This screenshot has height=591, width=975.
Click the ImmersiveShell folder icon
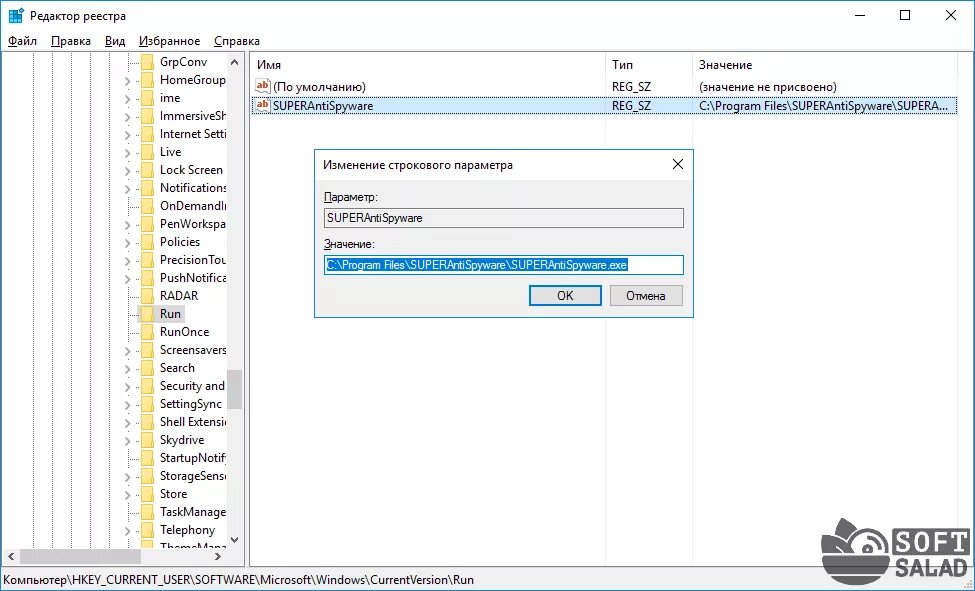tap(147, 116)
